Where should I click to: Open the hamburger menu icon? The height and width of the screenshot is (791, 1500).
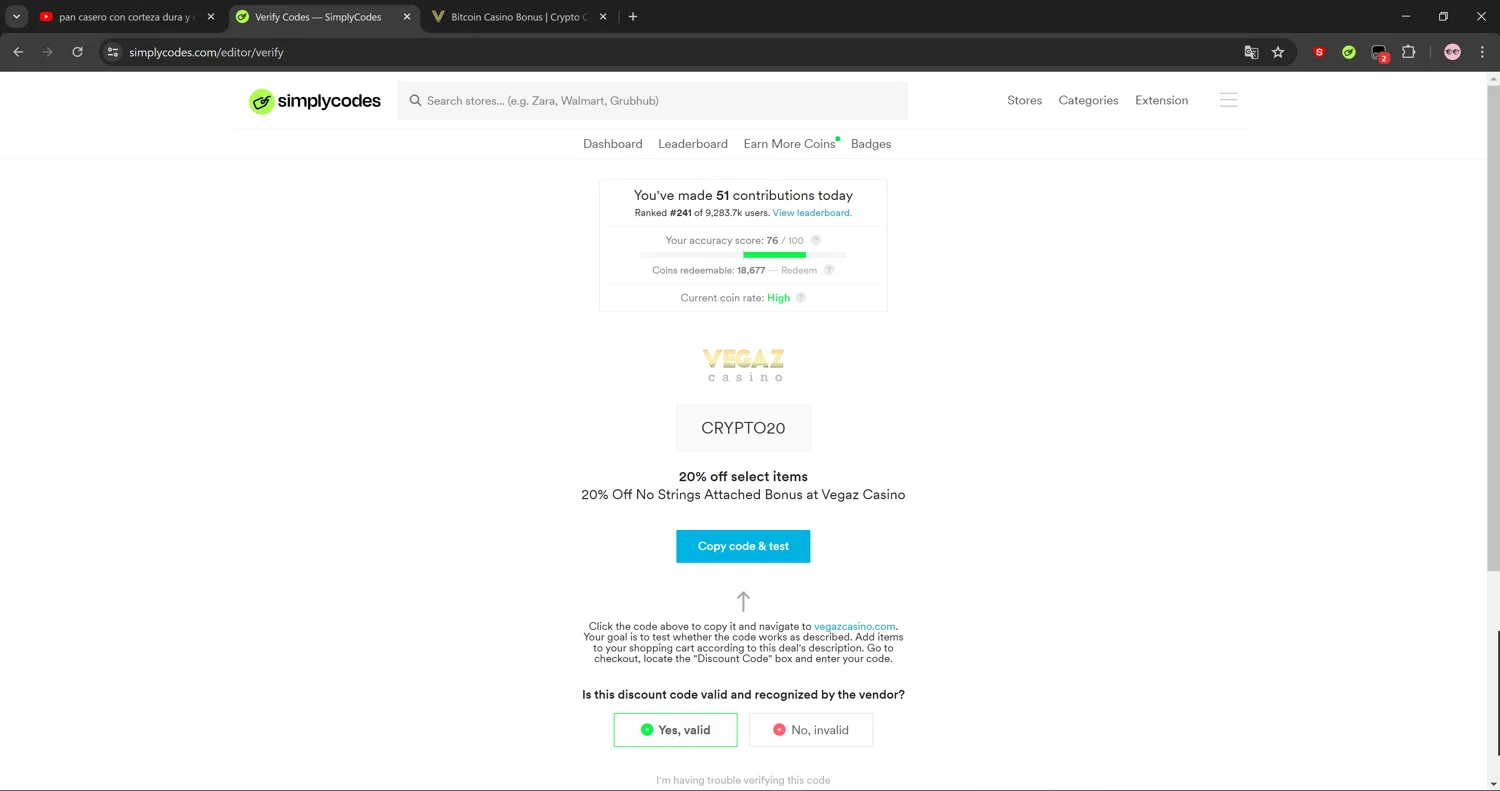pyautogui.click(x=1229, y=100)
